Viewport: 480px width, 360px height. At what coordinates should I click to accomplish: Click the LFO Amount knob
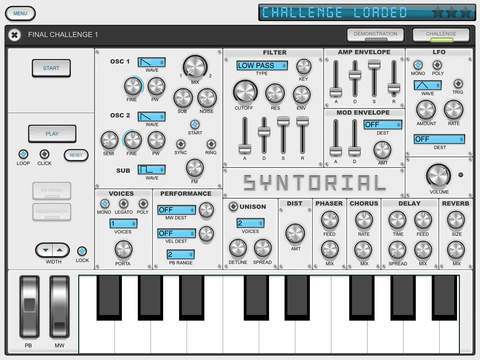426,110
